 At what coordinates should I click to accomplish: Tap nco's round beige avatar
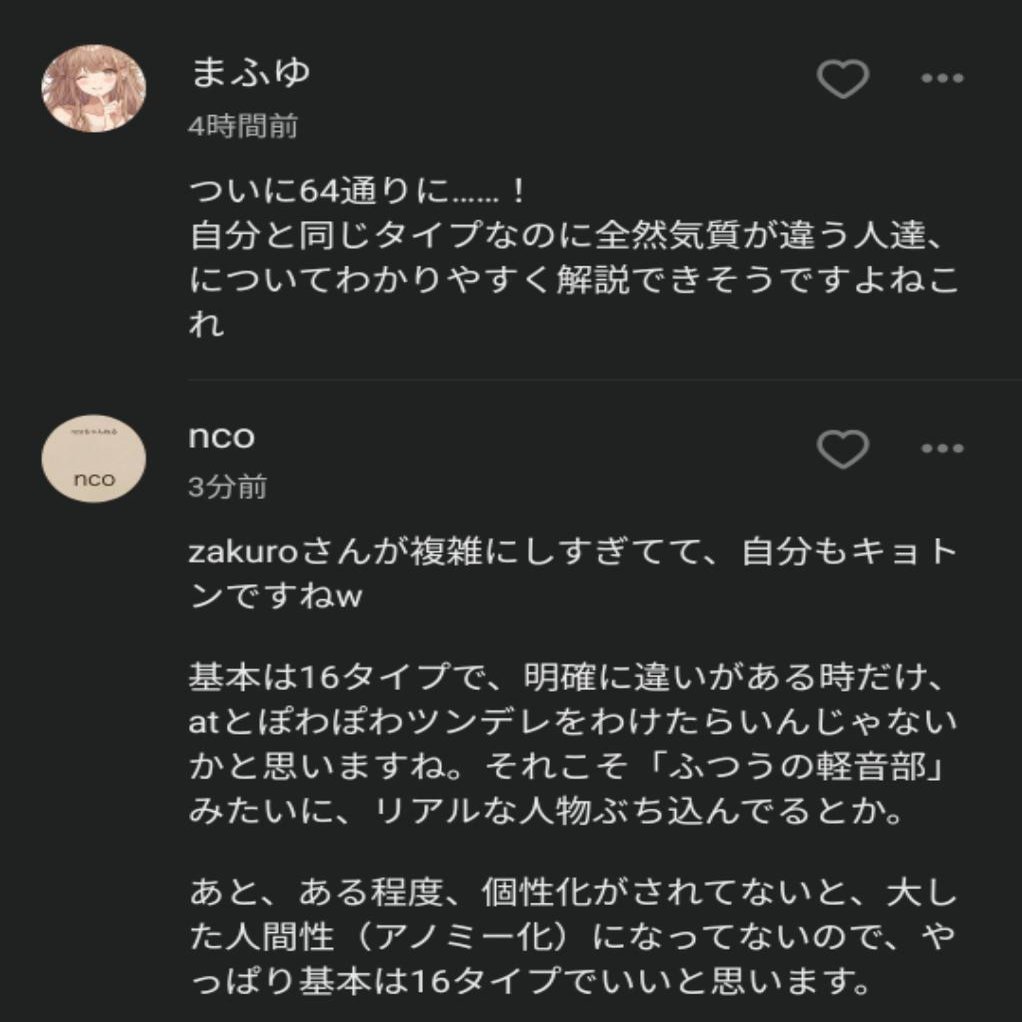pyautogui.click(x=94, y=456)
